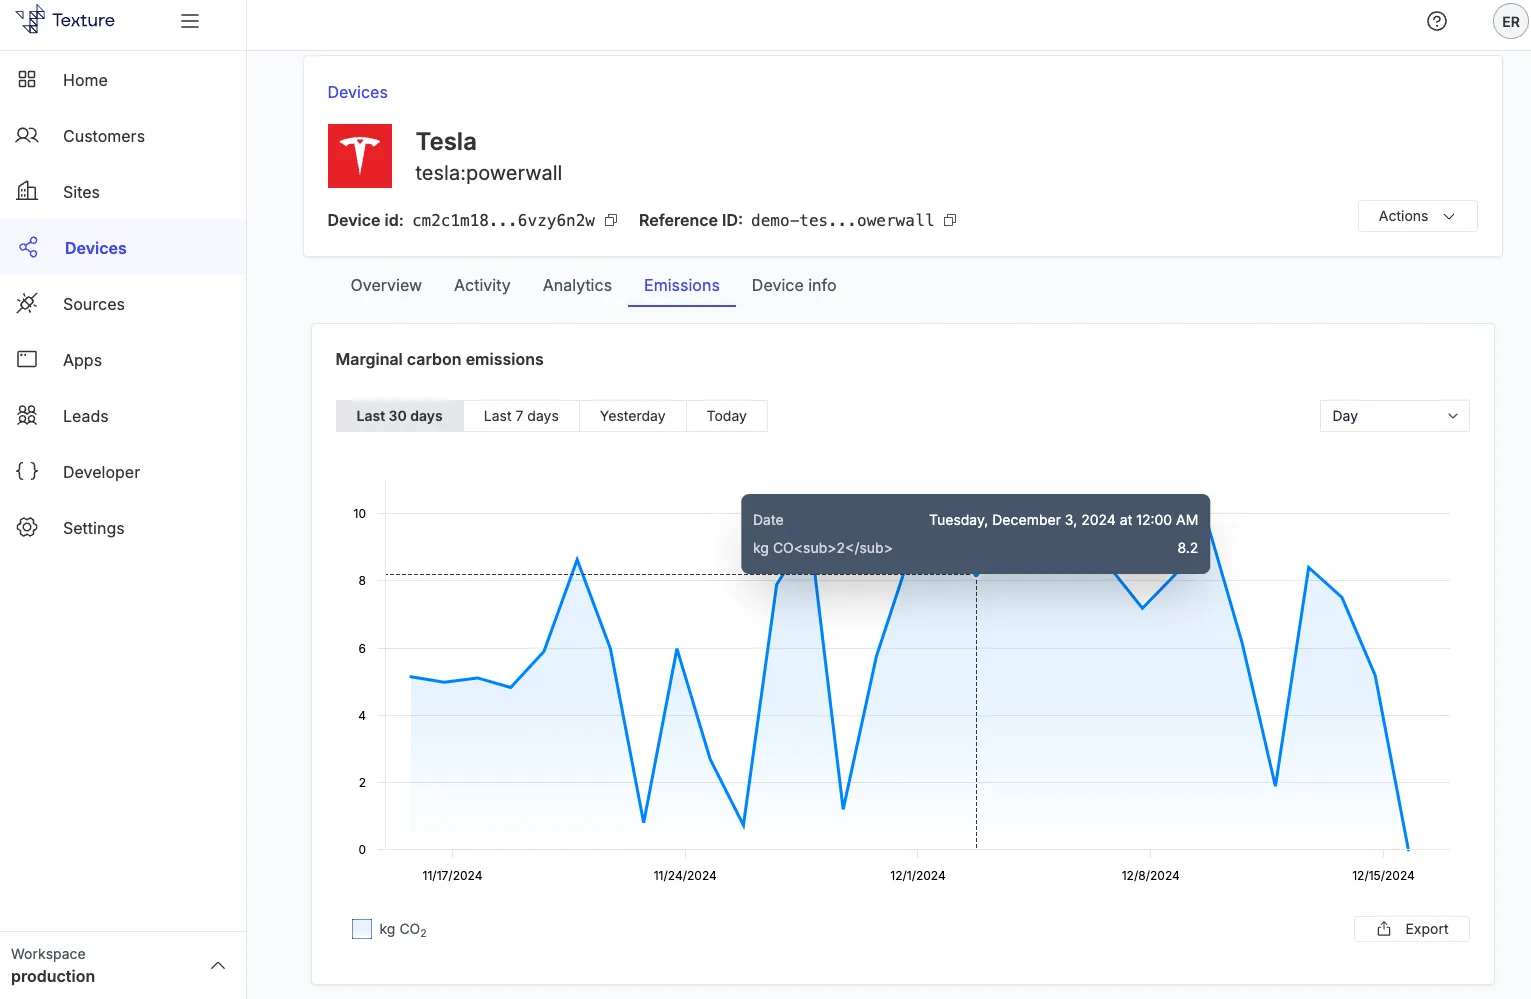Click the 11/17/2024 axis label
The image size is (1531, 999).
pyautogui.click(x=452, y=875)
